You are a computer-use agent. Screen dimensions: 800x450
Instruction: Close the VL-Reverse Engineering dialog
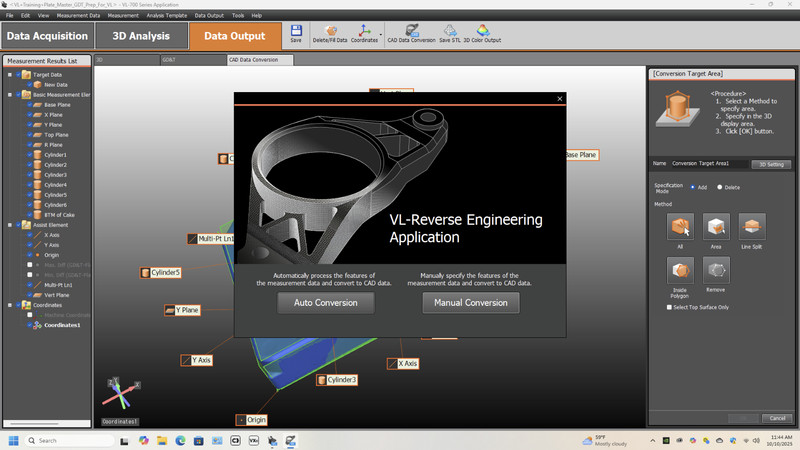560,99
